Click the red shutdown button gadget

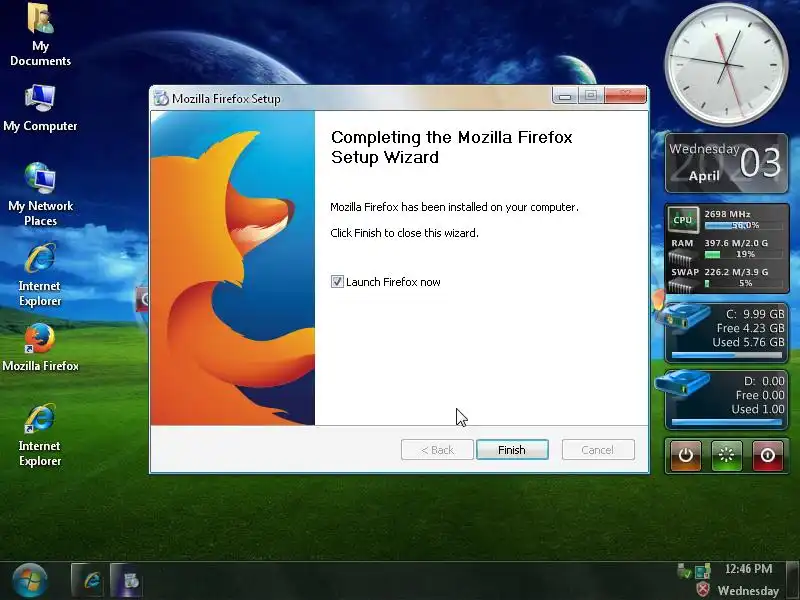click(x=767, y=456)
